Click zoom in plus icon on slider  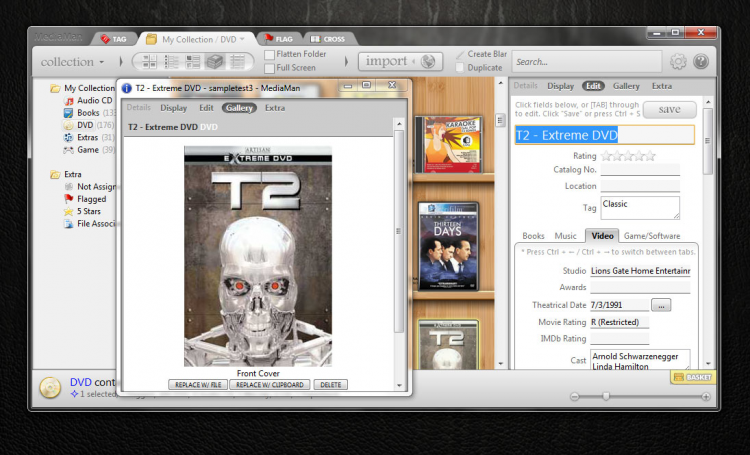pyautogui.click(x=706, y=397)
